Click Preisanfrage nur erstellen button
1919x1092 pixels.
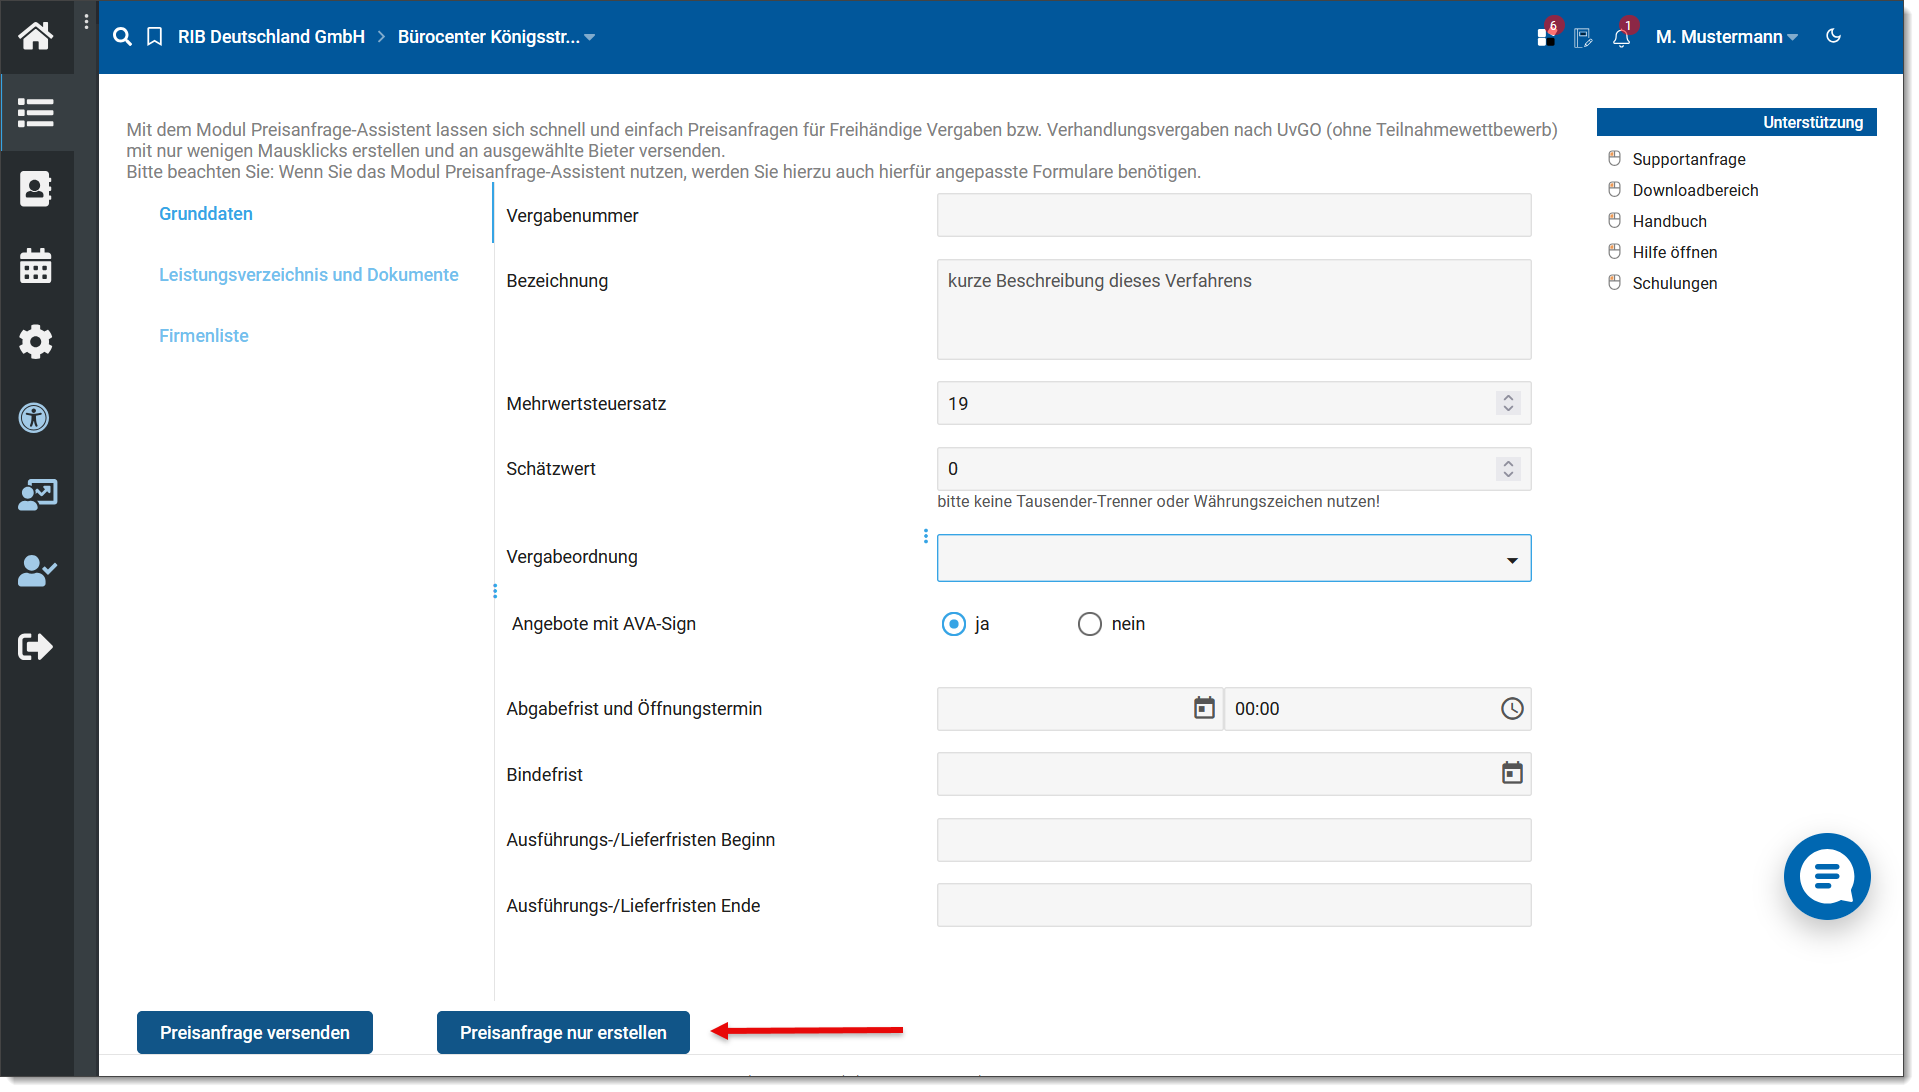pos(563,1033)
